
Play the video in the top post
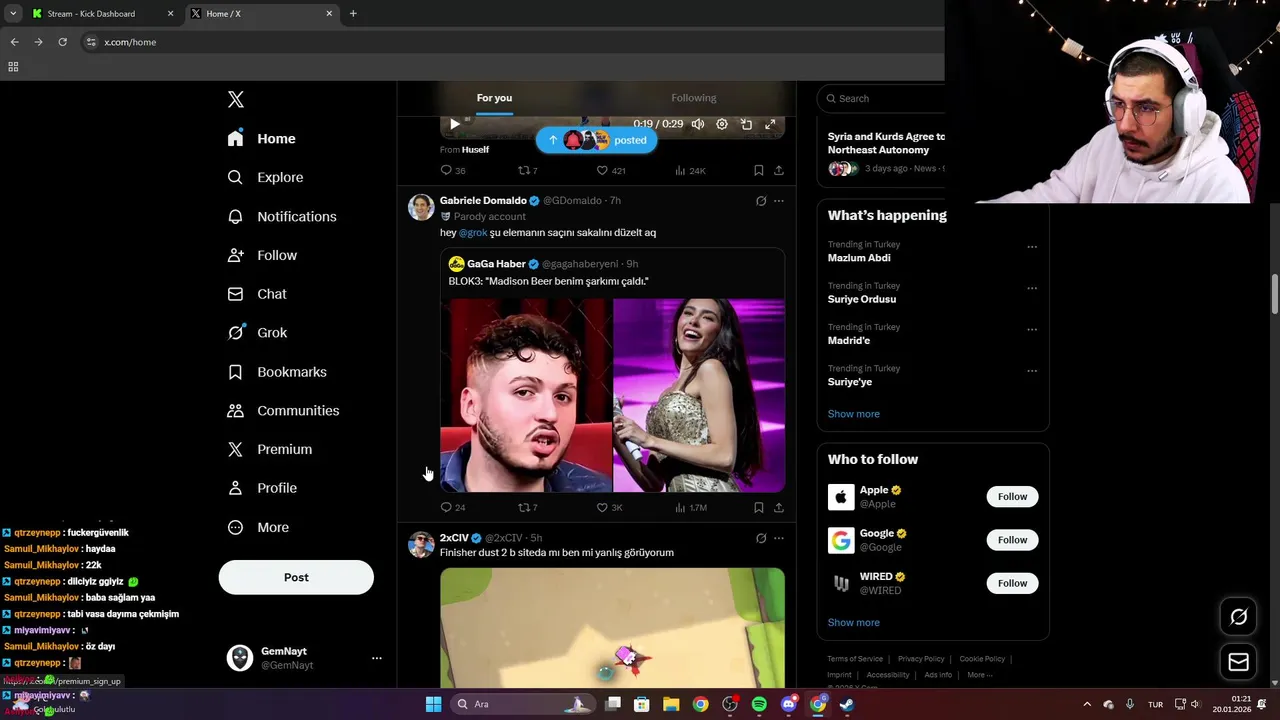[x=454, y=124]
